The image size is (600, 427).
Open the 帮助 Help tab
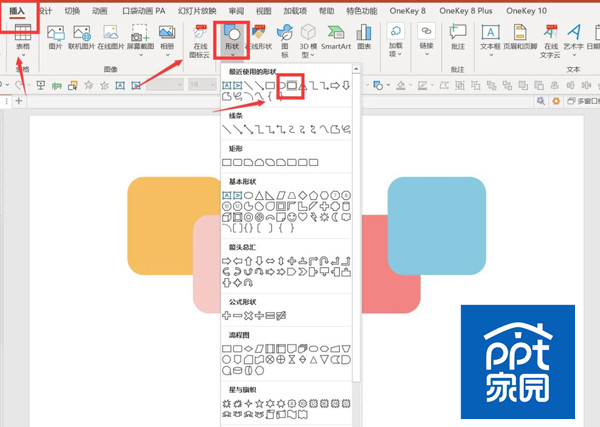(326, 11)
